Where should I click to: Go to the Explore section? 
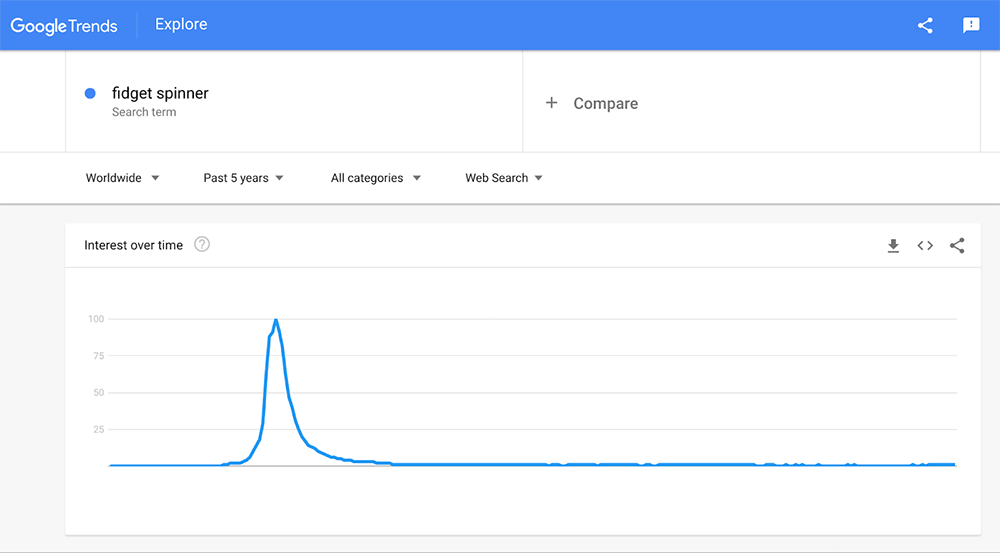(x=181, y=25)
